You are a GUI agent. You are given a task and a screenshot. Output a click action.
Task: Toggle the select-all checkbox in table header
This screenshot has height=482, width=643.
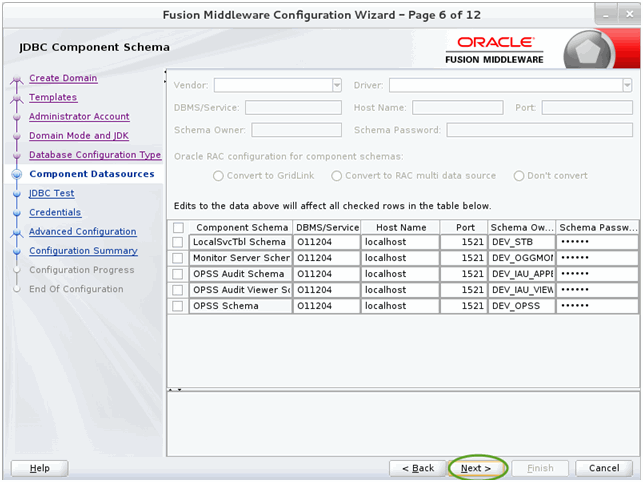coord(178,228)
